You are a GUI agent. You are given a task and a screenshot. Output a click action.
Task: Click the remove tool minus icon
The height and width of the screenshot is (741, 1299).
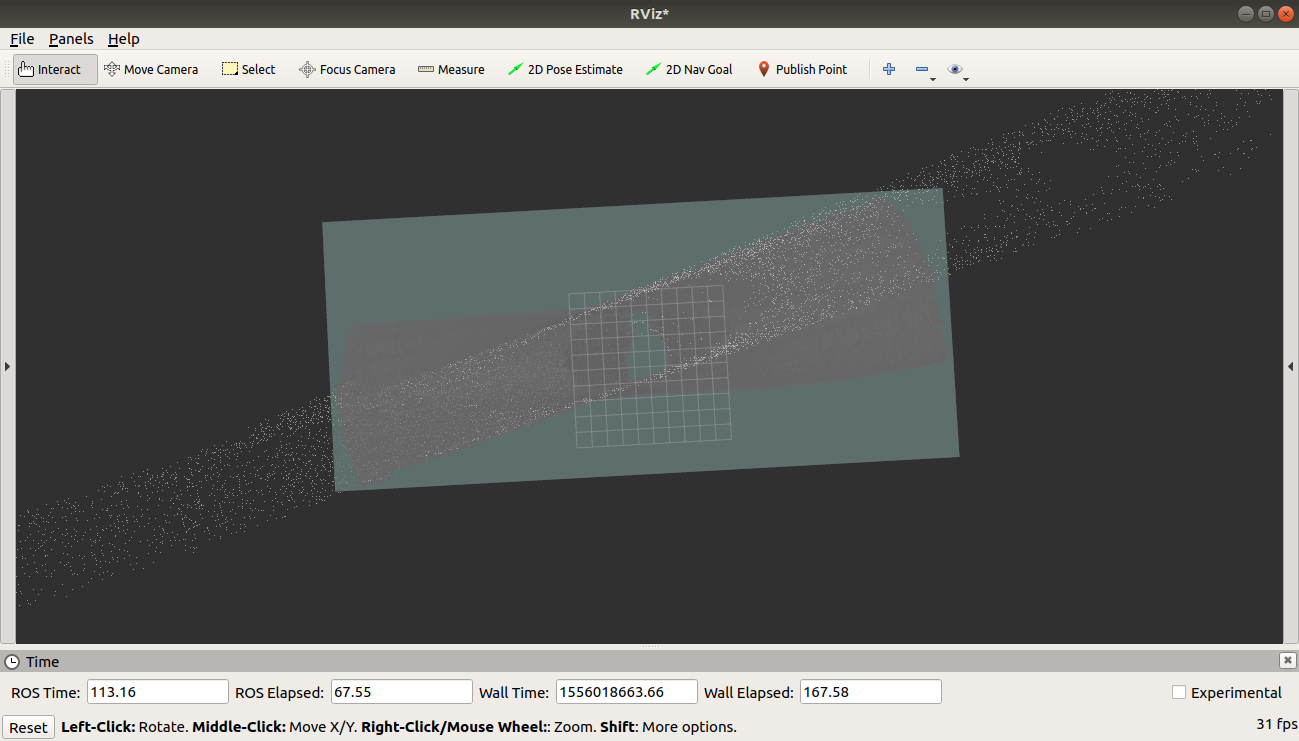924,69
